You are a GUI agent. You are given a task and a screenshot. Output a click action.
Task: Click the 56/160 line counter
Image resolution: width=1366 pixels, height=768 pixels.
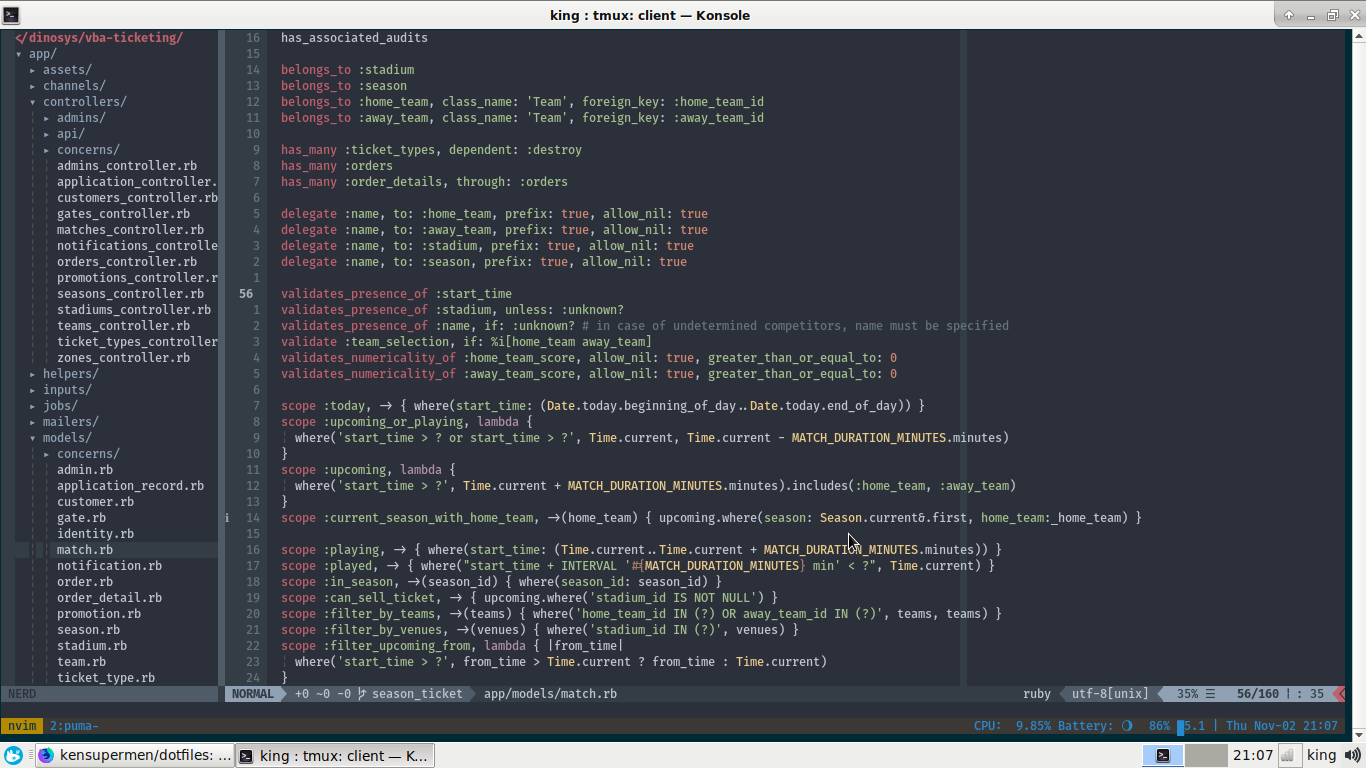click(x=1258, y=693)
